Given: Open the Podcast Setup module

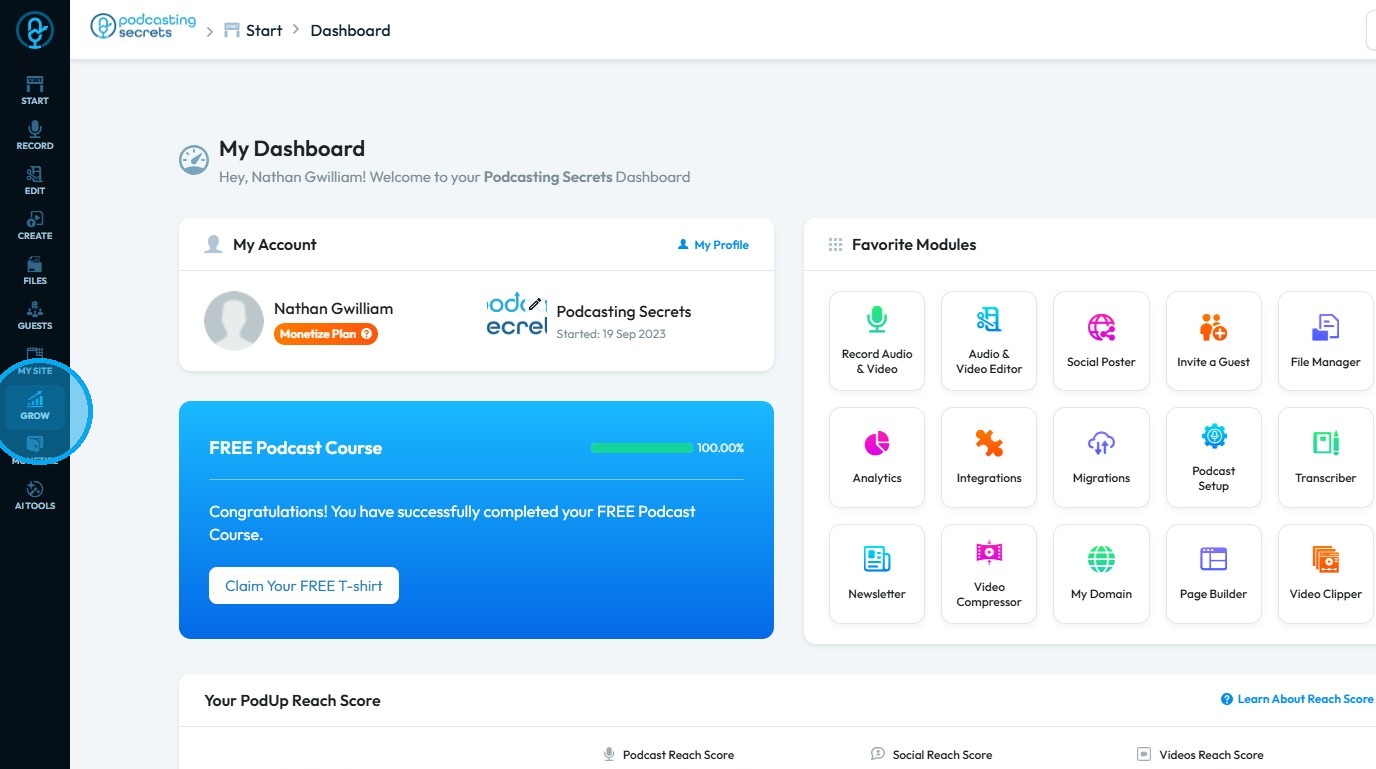Looking at the screenshot, I should tap(1213, 457).
